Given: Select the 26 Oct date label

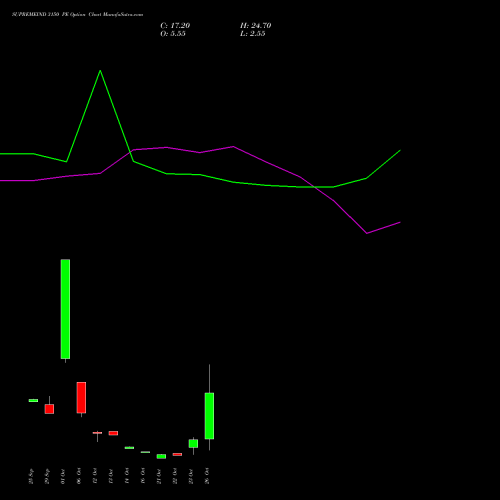Looking at the screenshot, I should 207,476.
